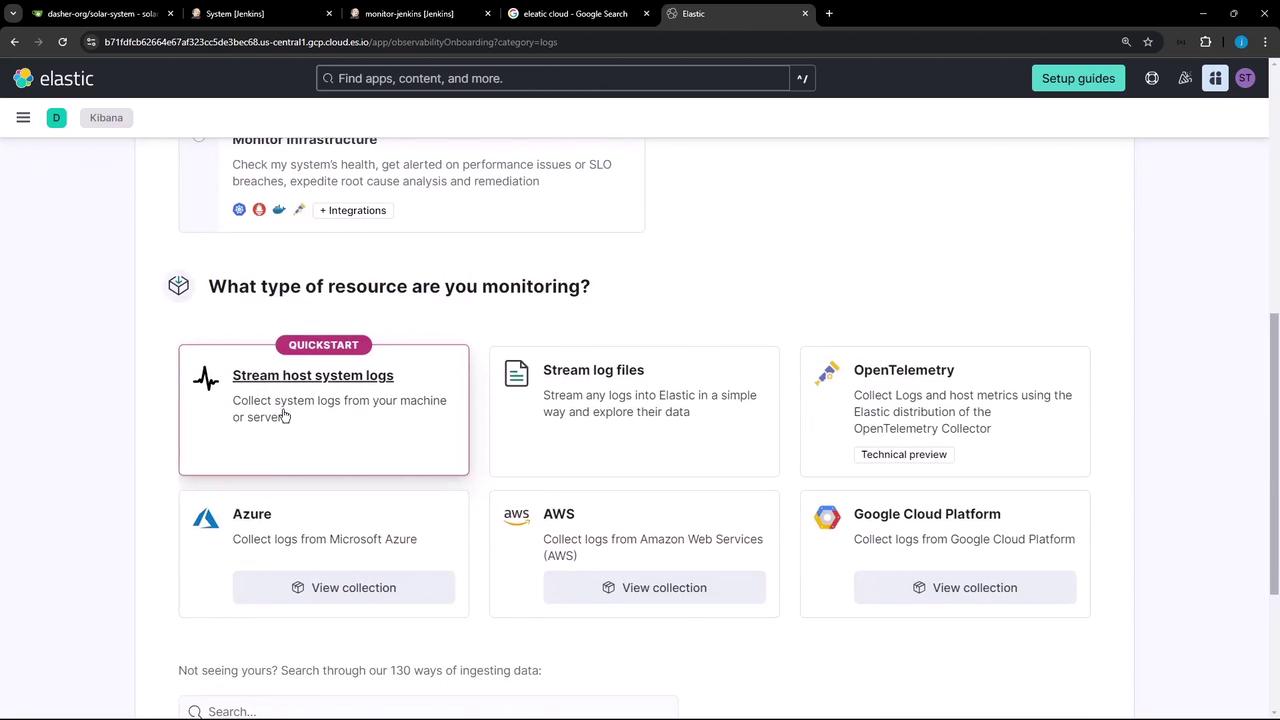This screenshot has height=720, width=1280.
Task: Click the OpenTelemetry telescope icon under Monitor Infrastructure
Action: [299, 210]
